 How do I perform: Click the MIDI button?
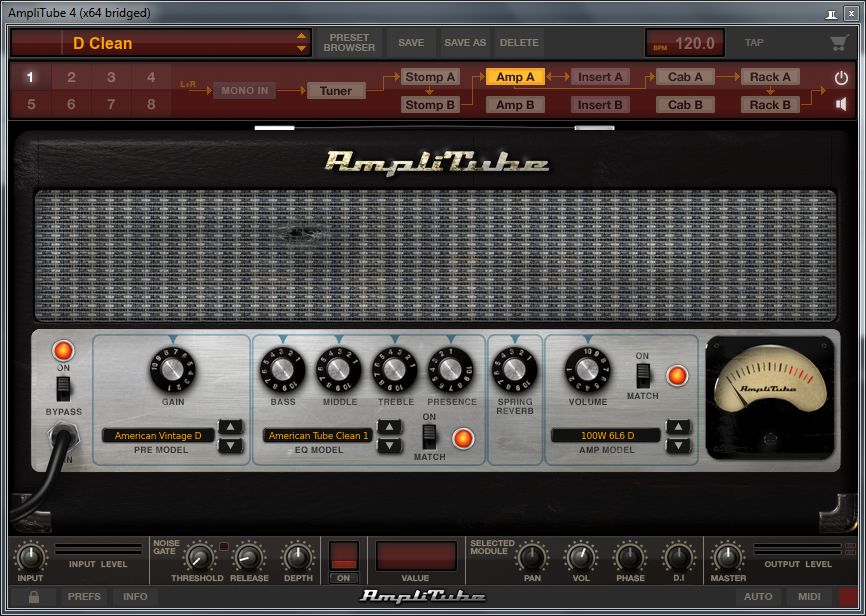coord(809,597)
